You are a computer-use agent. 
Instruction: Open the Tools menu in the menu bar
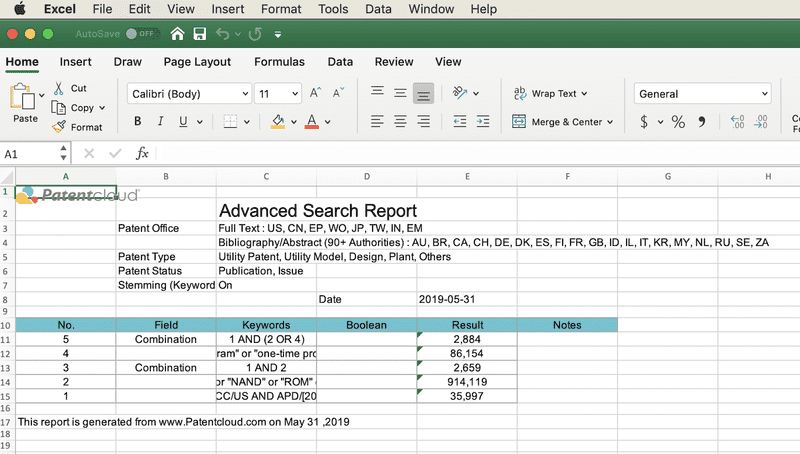[x=333, y=9]
